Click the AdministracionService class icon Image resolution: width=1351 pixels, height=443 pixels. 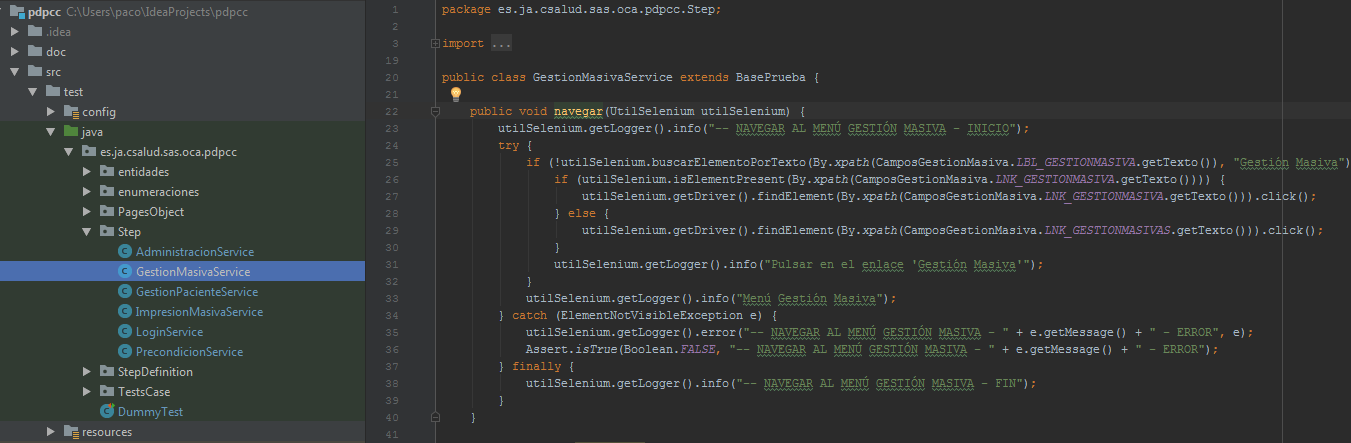pos(125,252)
